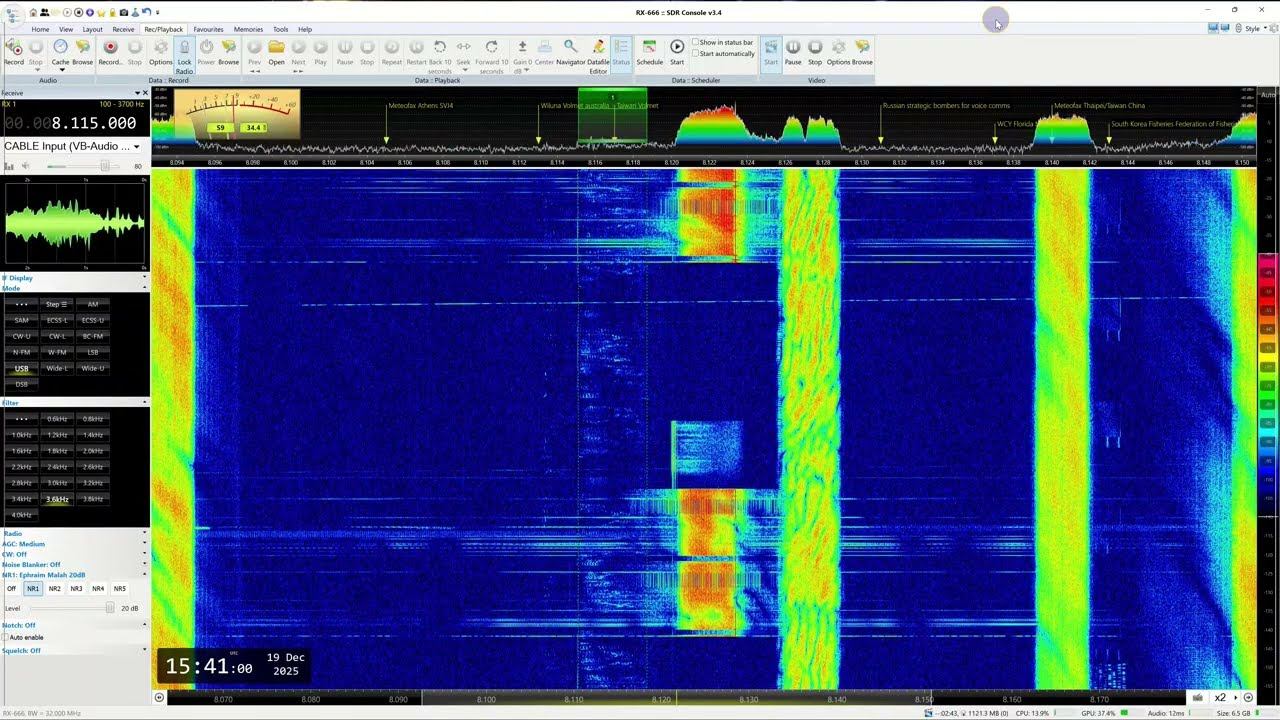Viewport: 1280px width, 720px height.
Task: Pause the video recording
Action: pyautogui.click(x=793, y=52)
